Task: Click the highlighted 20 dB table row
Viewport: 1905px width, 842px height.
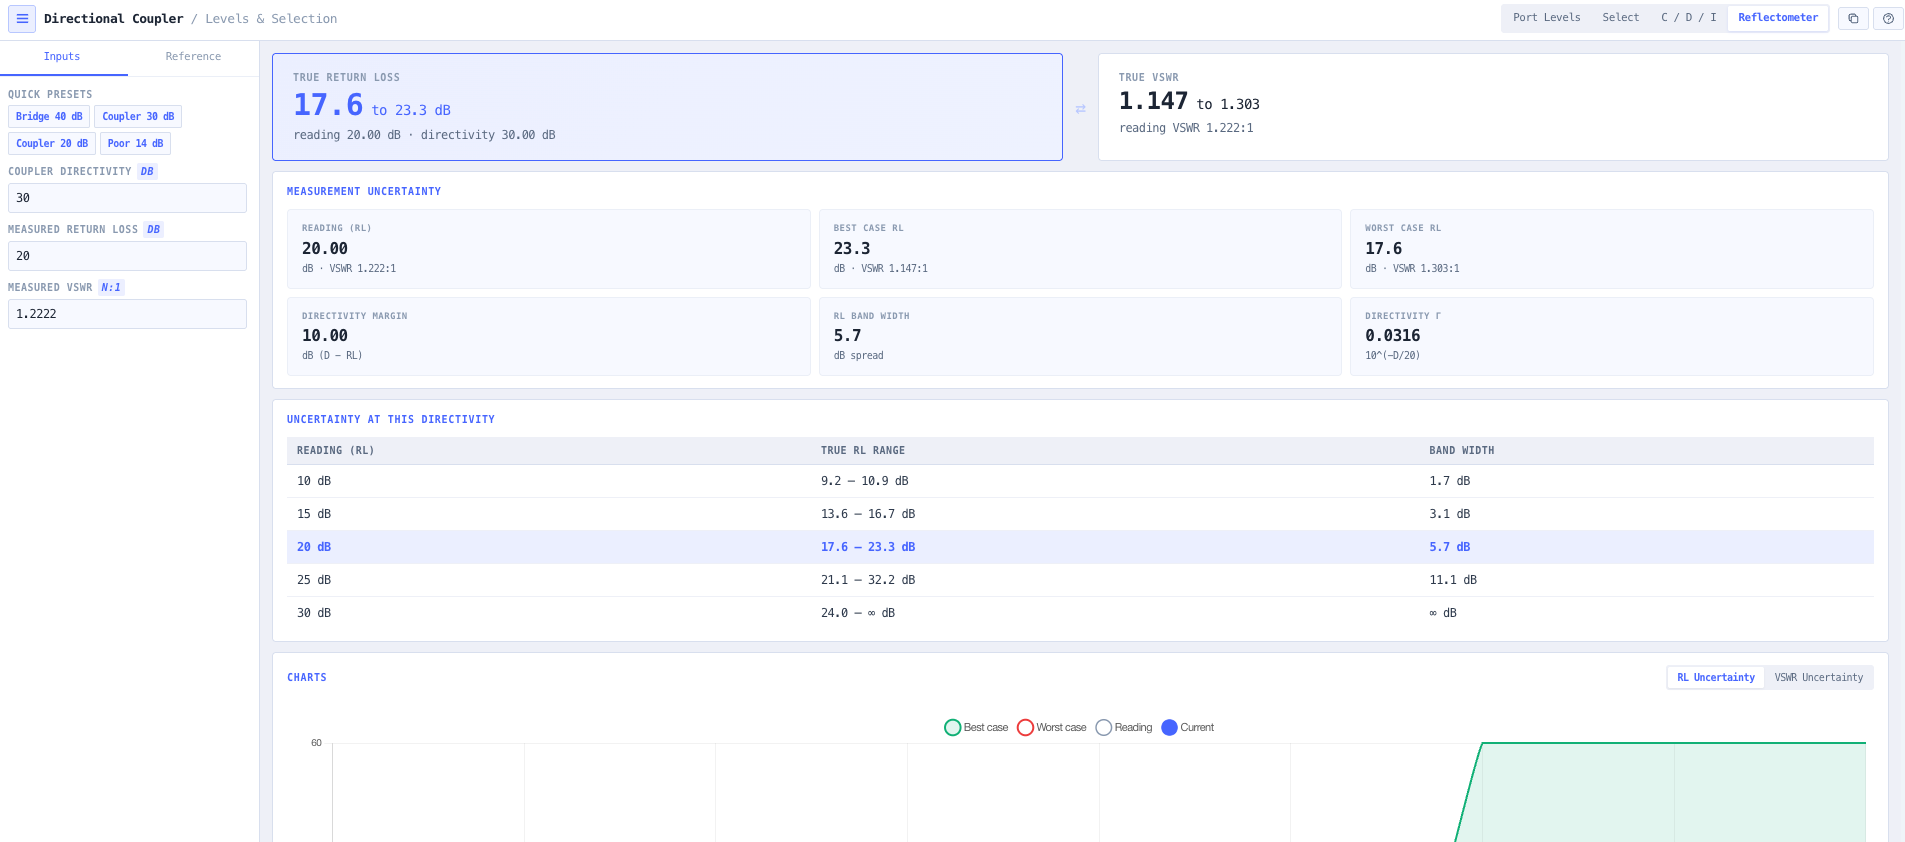Action: pyautogui.click(x=1080, y=547)
